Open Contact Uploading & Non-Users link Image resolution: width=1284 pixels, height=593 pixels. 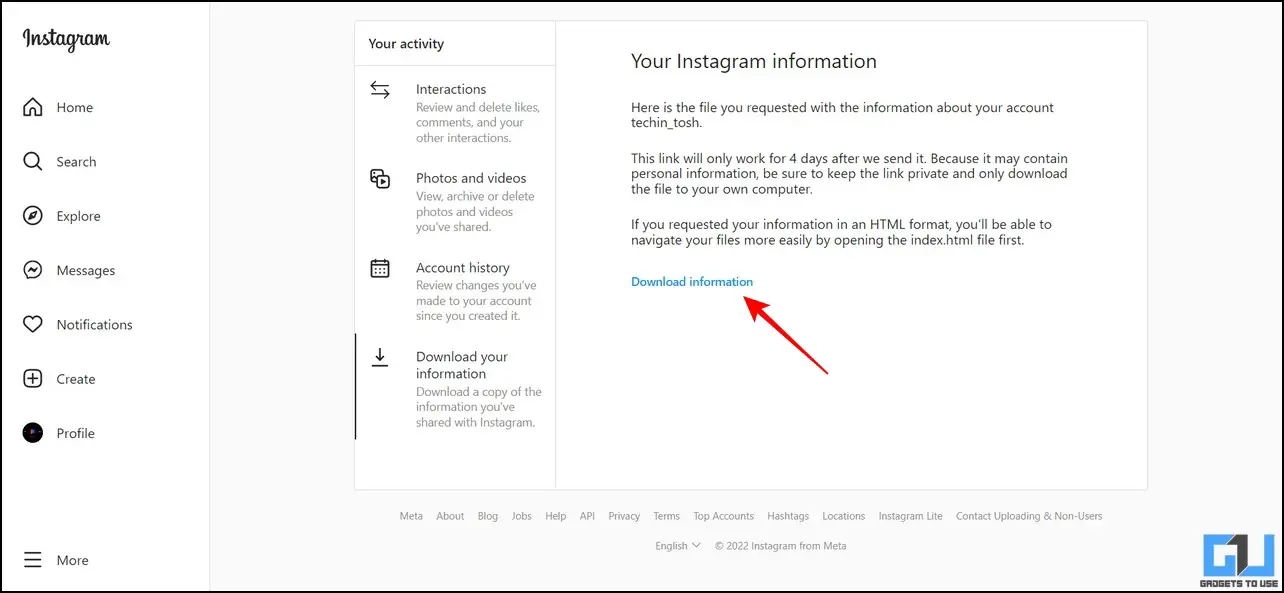tap(1029, 516)
